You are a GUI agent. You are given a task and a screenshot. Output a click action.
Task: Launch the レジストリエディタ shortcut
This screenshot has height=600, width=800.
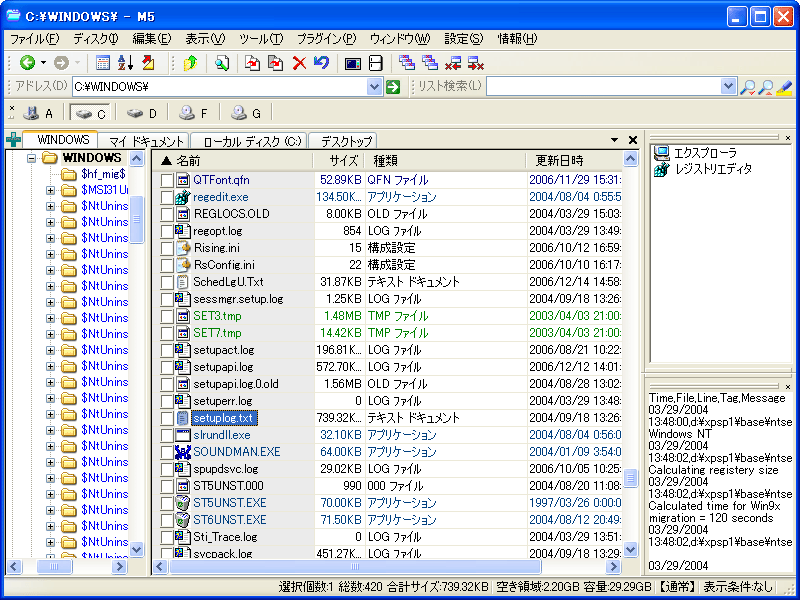click(x=703, y=169)
